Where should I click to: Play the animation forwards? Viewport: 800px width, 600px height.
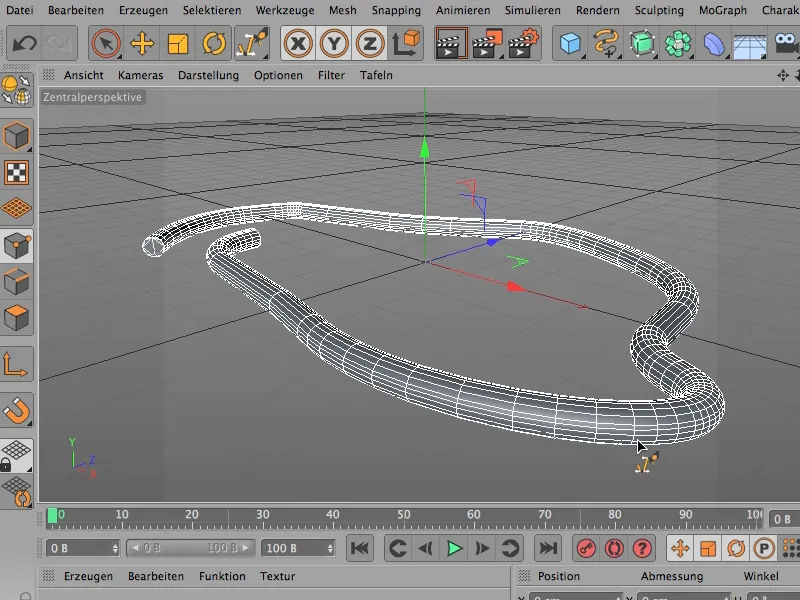(454, 548)
